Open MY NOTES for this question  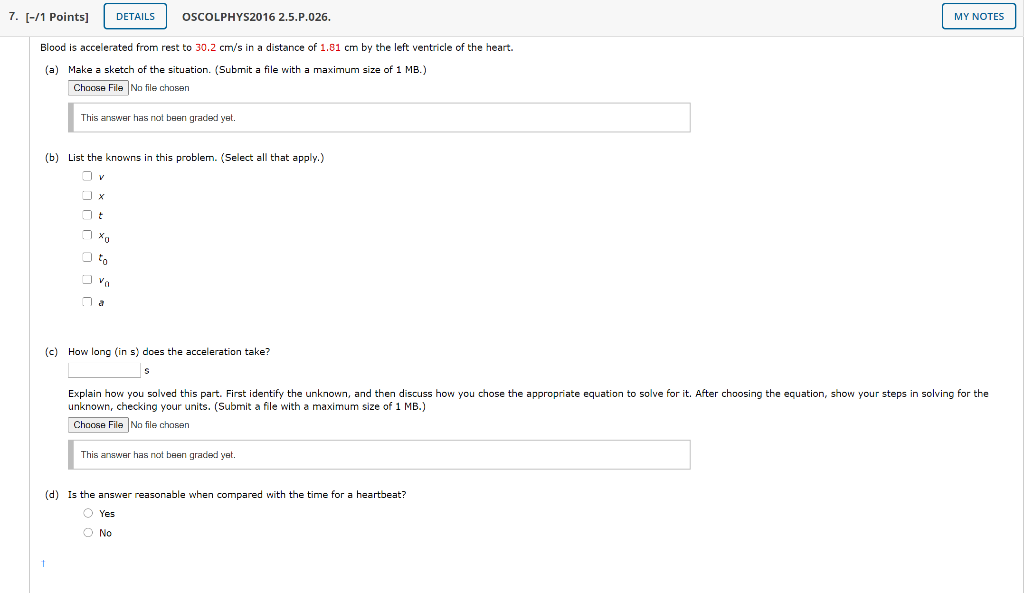pos(978,16)
